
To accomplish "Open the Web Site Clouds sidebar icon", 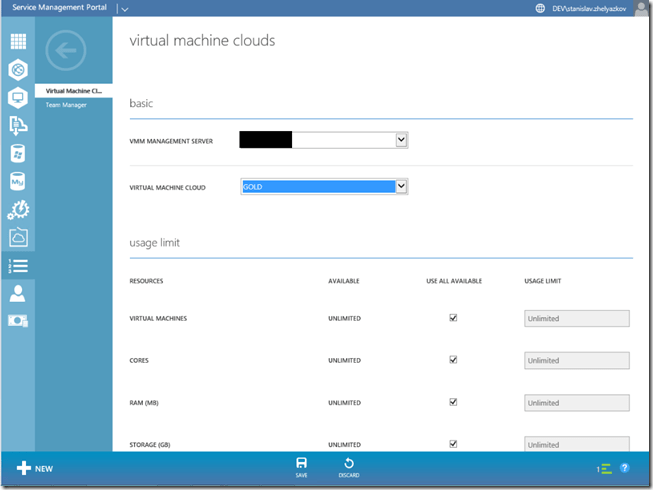I will (17, 70).
